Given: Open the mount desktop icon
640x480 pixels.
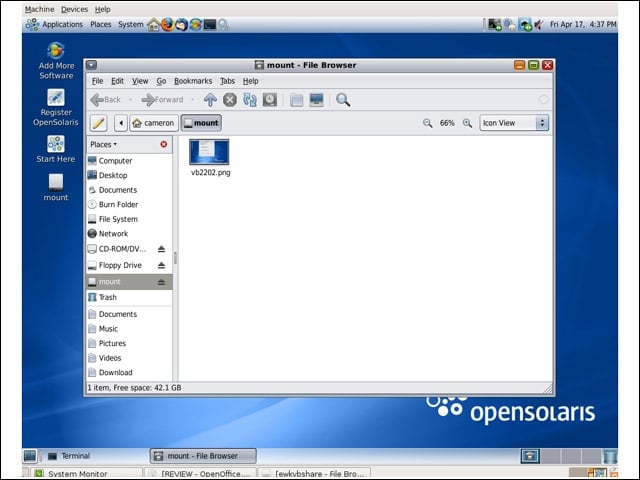Looking at the screenshot, I should click(x=56, y=187).
